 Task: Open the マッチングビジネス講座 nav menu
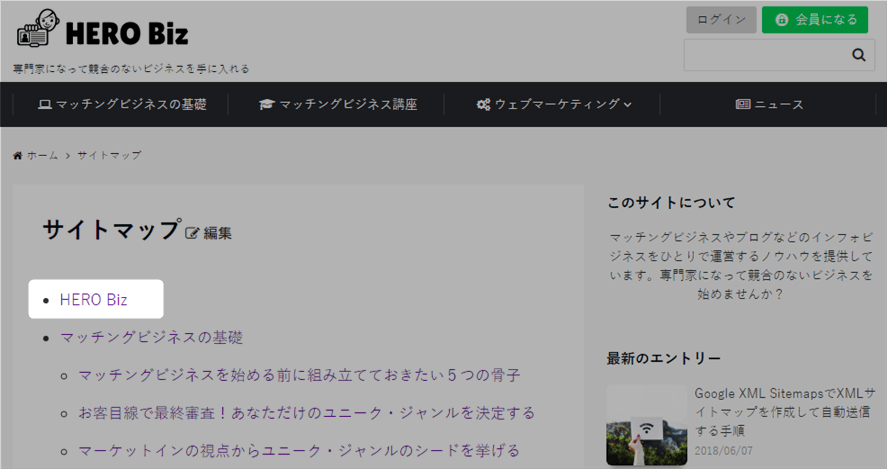point(338,105)
